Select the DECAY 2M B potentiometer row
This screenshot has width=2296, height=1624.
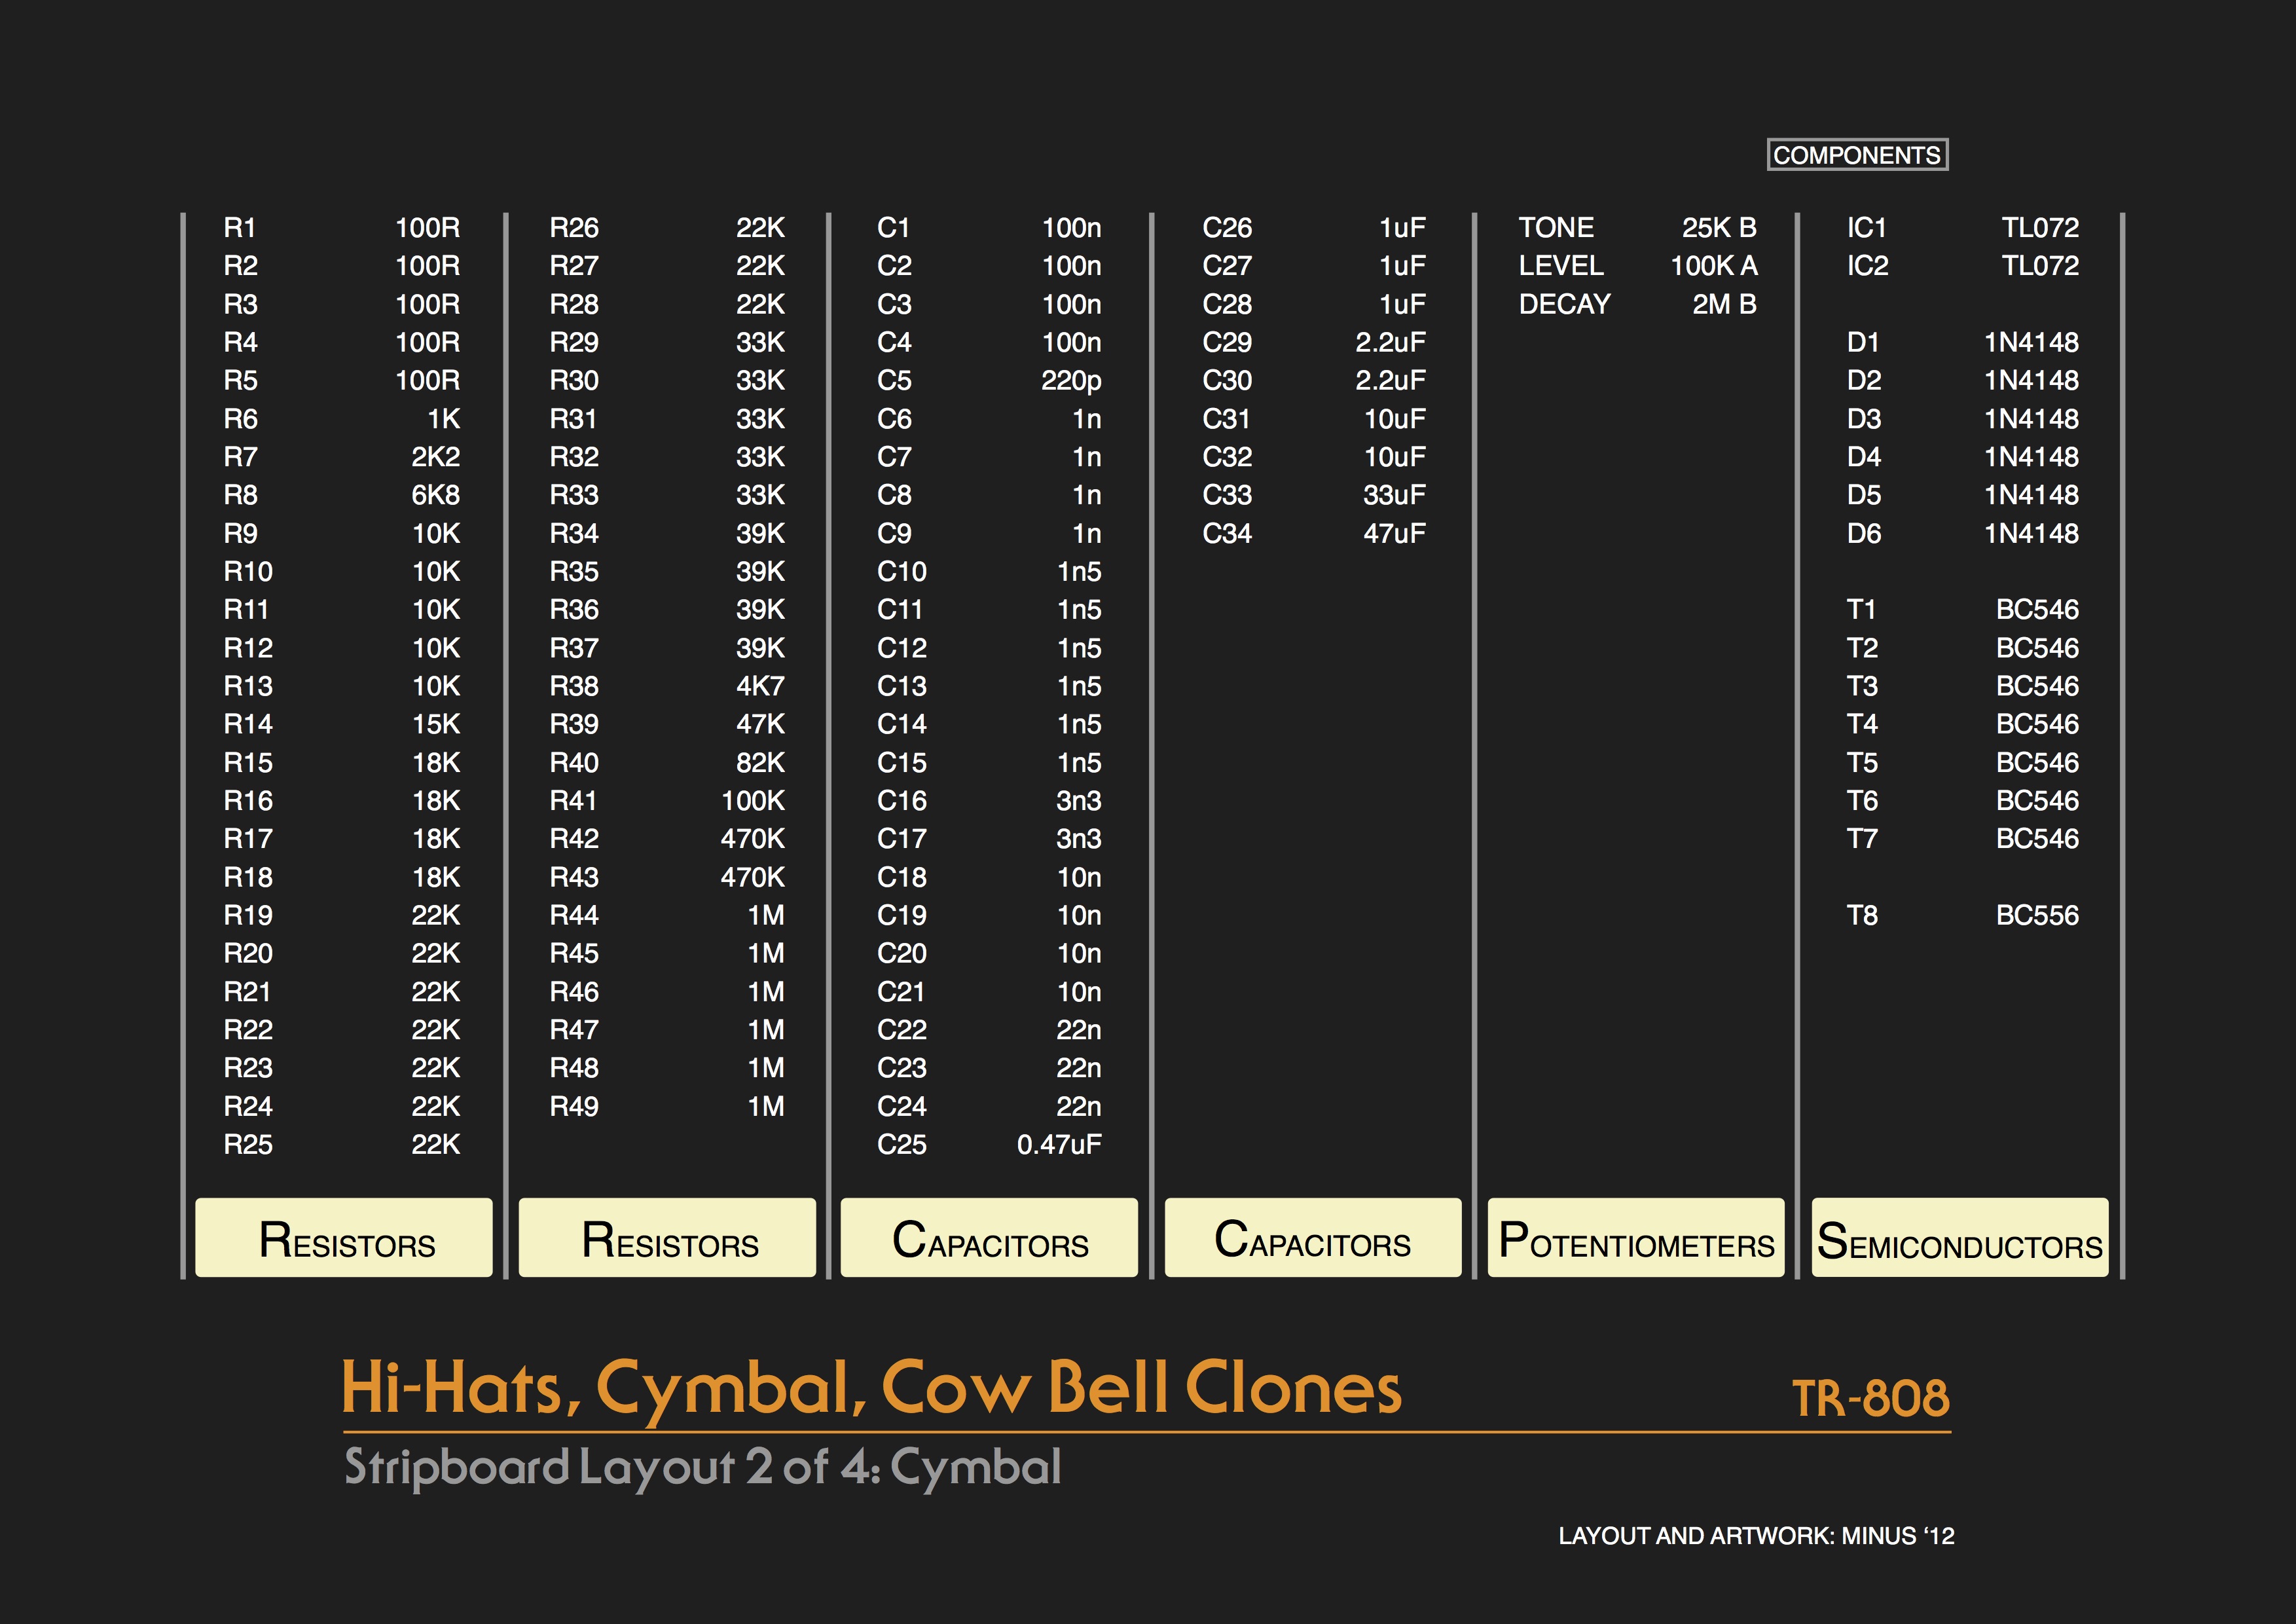[1636, 304]
